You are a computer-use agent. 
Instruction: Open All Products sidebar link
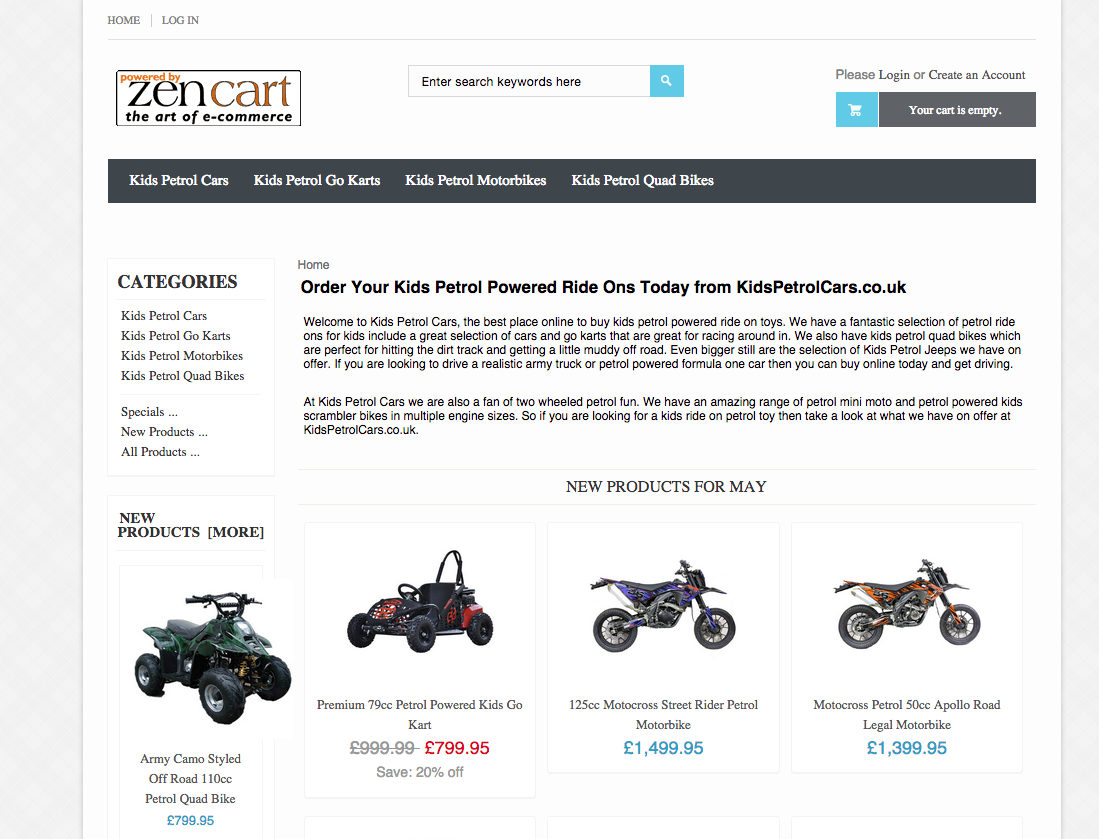pyautogui.click(x=160, y=452)
